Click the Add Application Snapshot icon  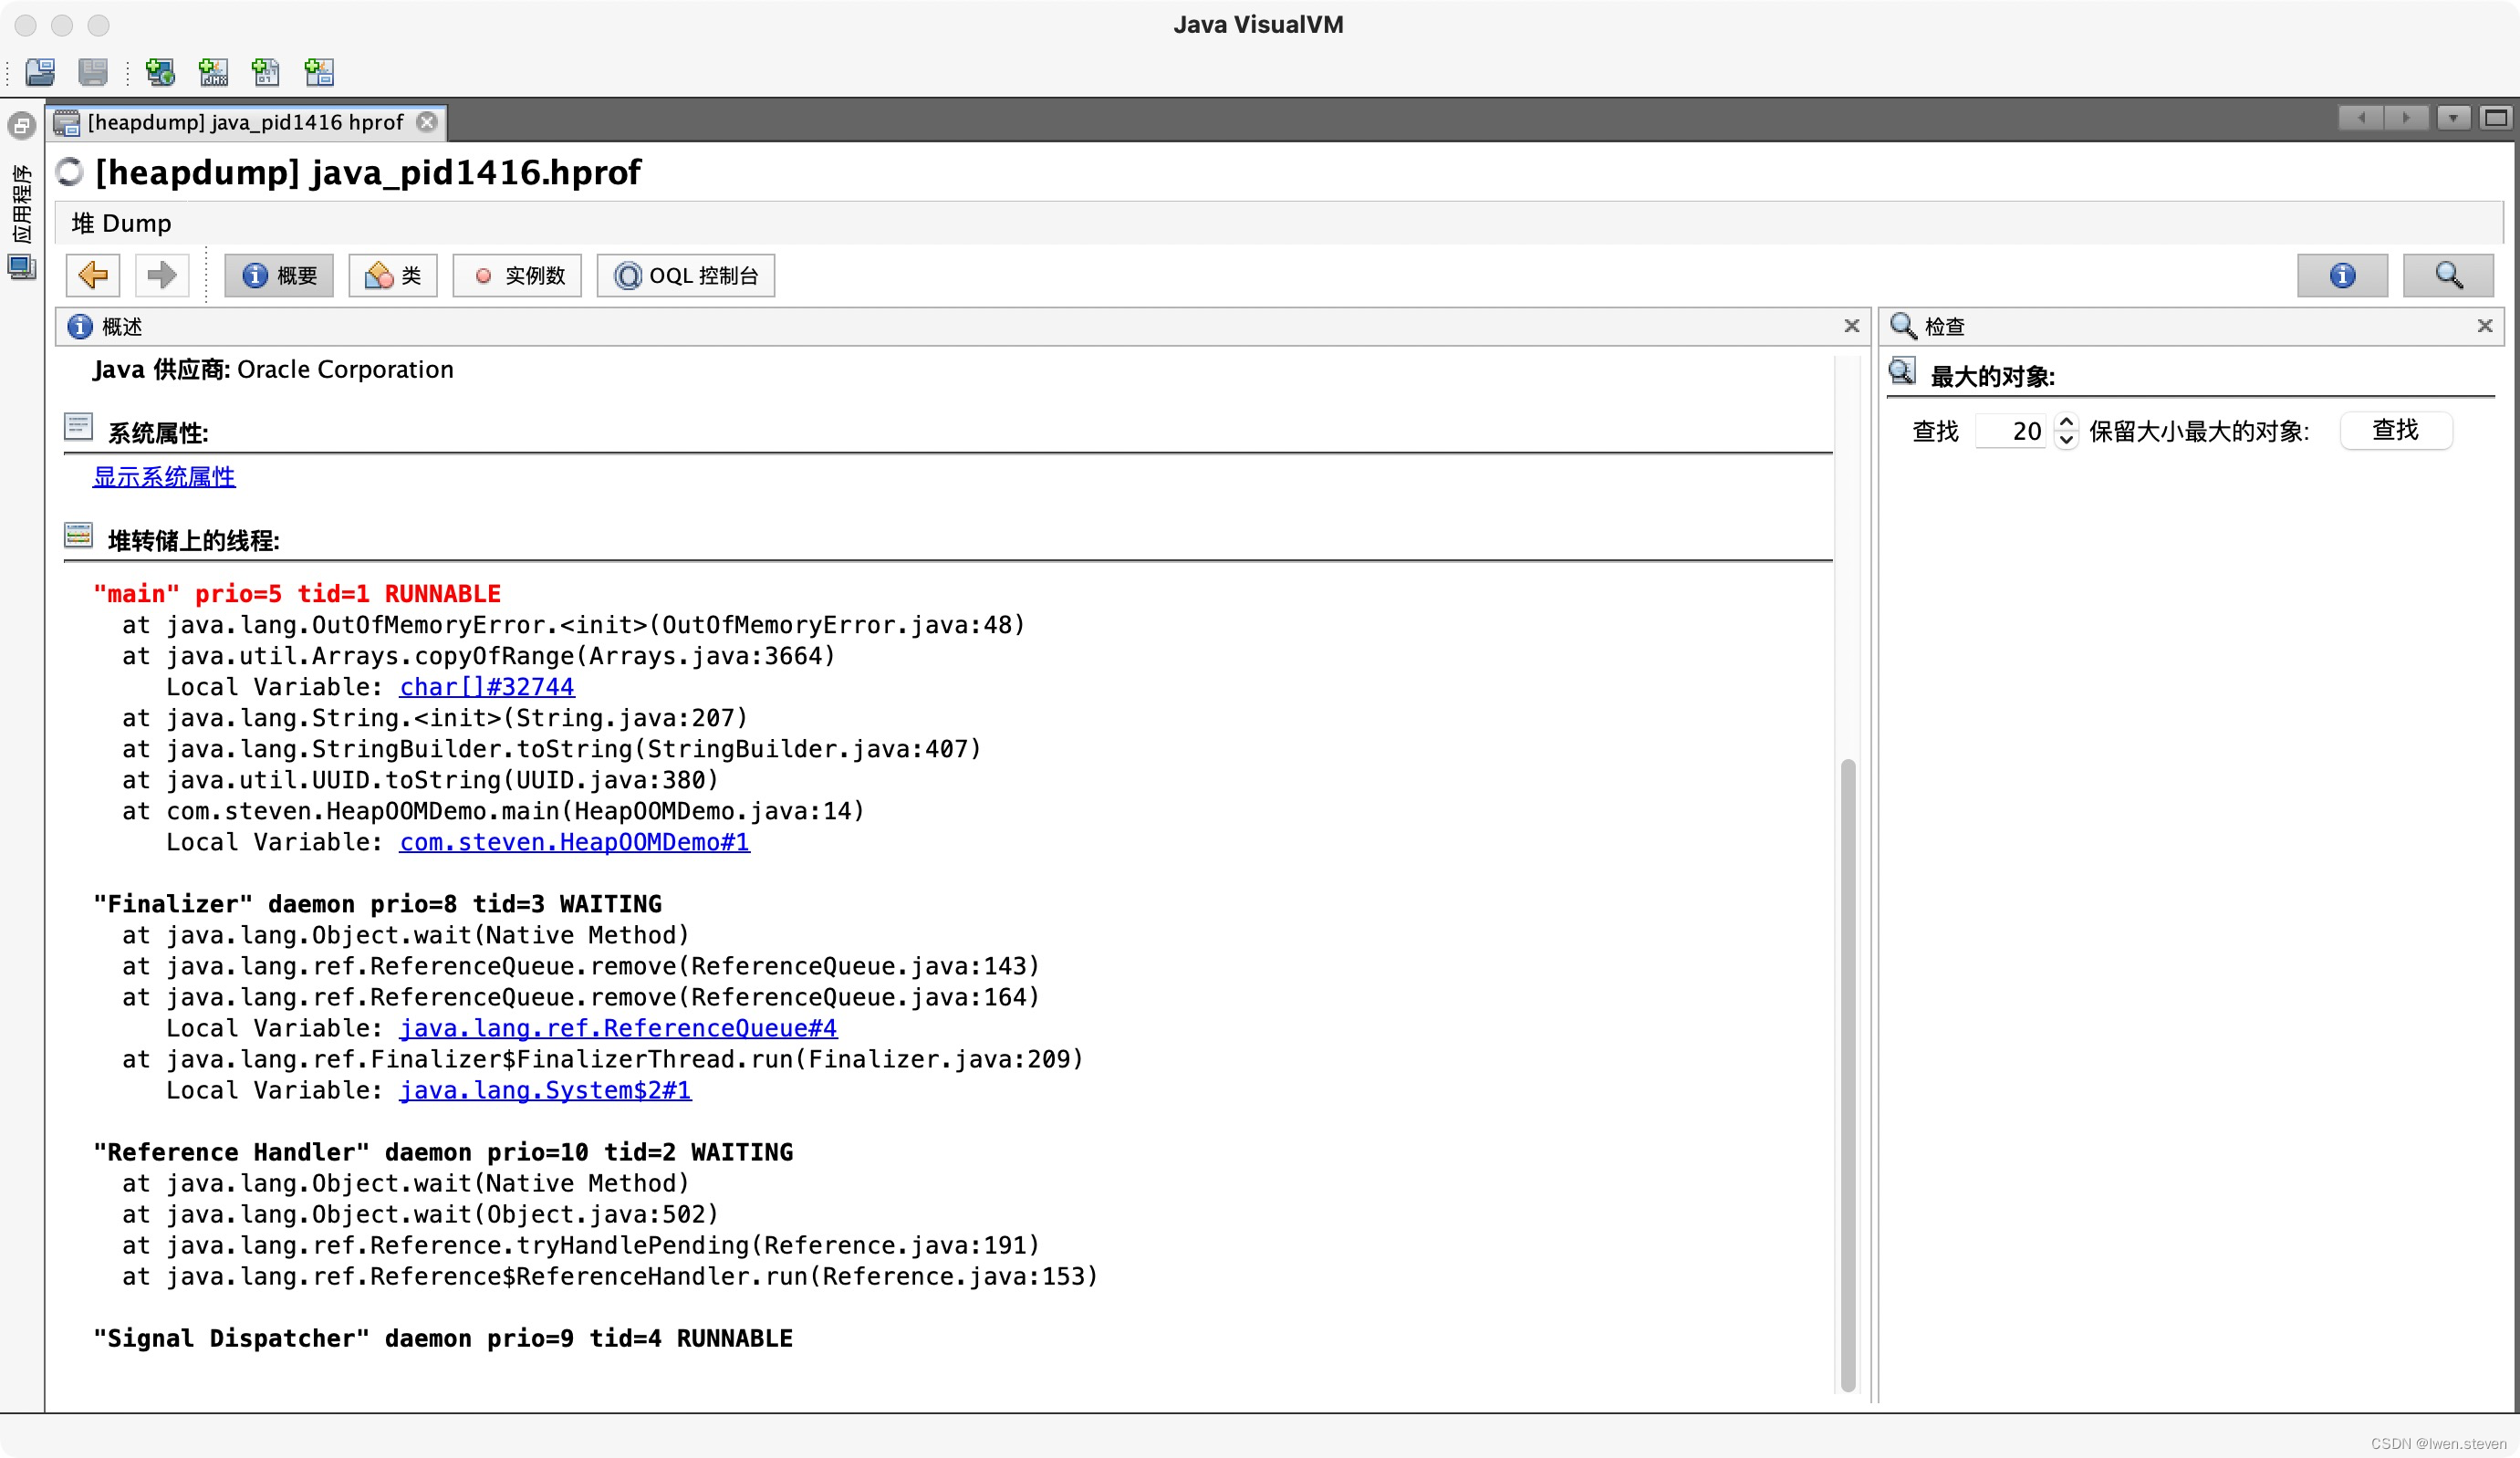point(319,72)
